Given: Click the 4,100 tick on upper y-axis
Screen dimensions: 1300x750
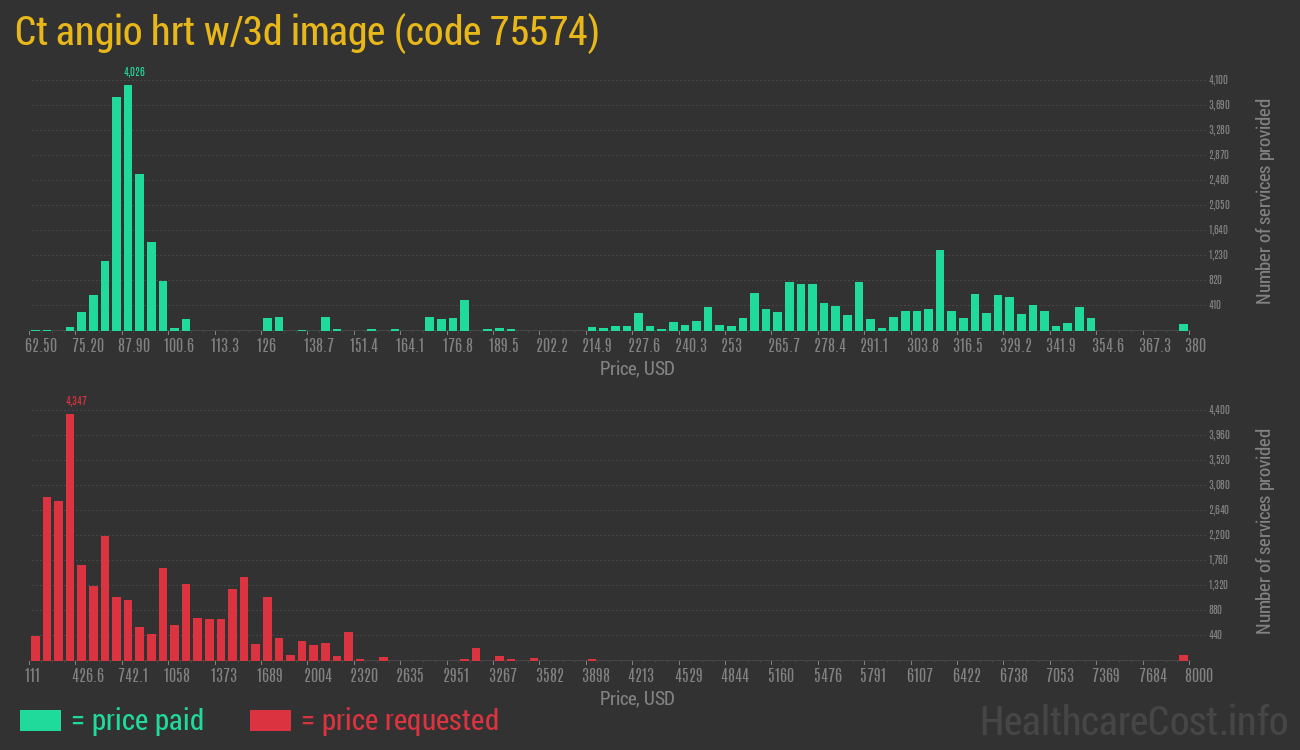Looking at the screenshot, I should 1218,80.
